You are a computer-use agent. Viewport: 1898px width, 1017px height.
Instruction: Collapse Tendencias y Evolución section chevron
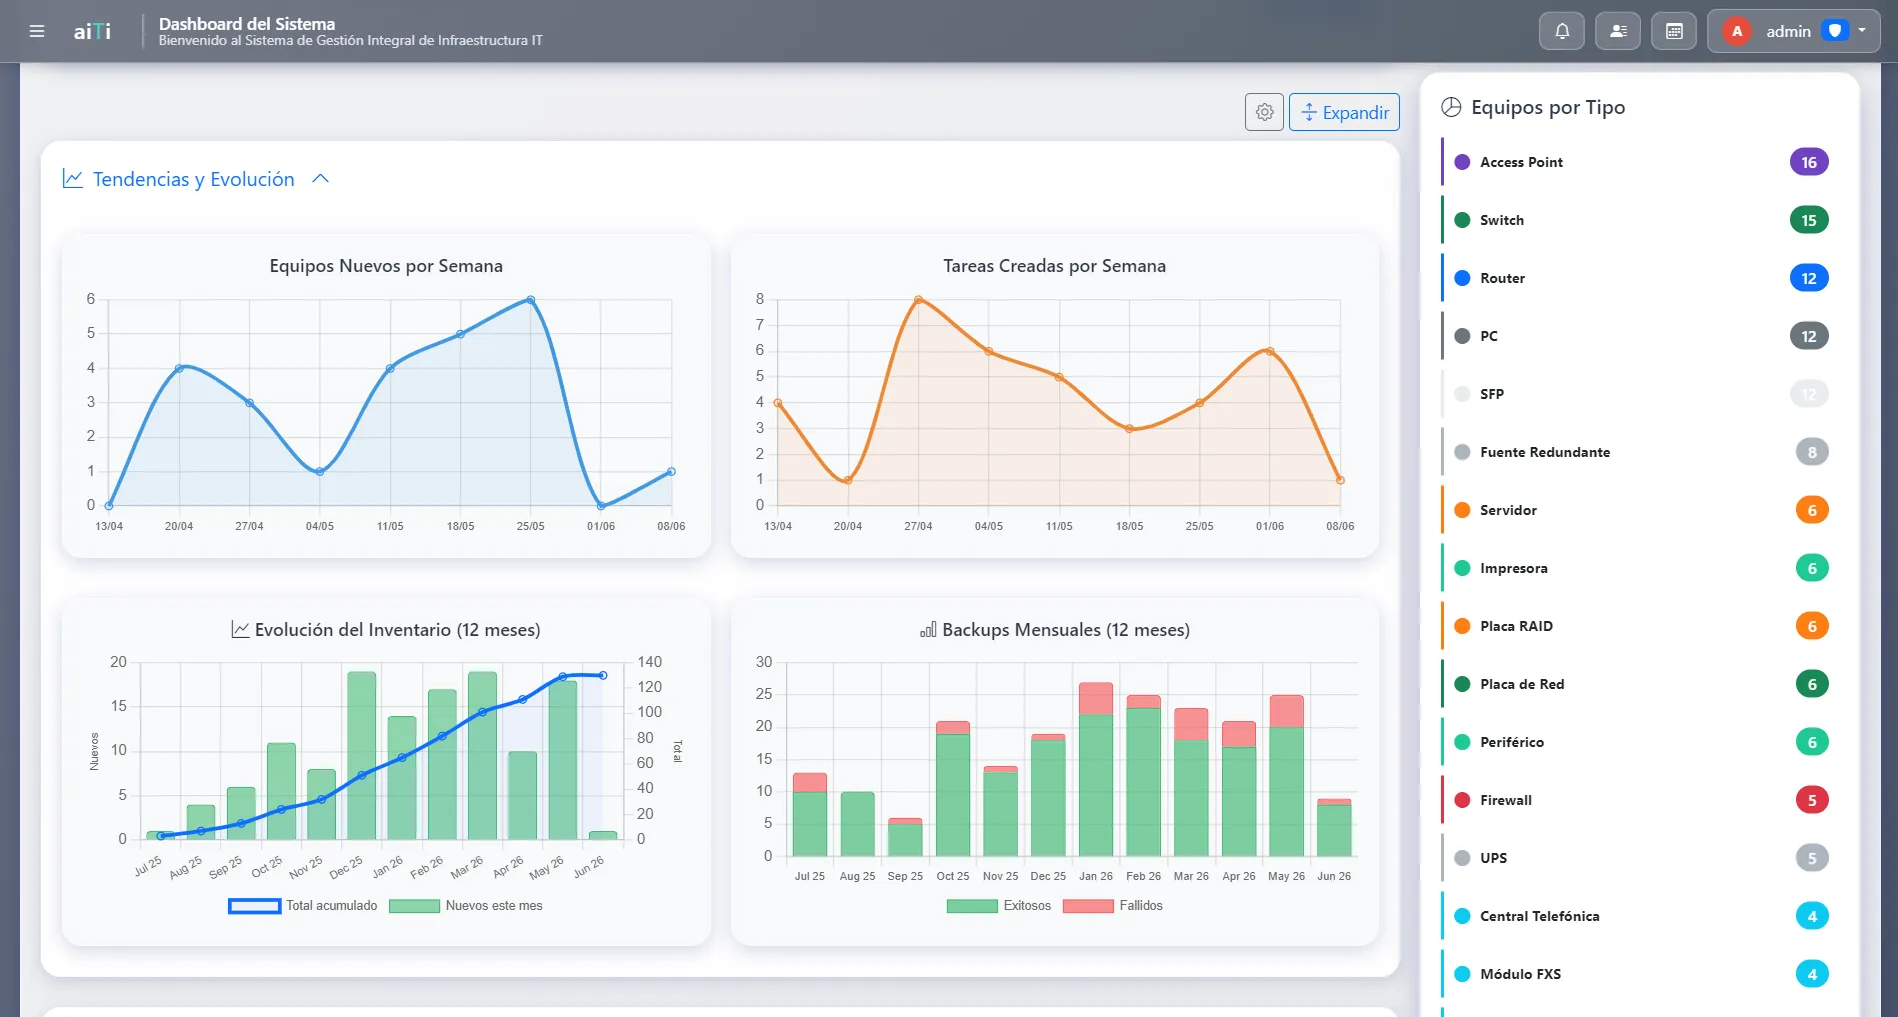pos(321,179)
